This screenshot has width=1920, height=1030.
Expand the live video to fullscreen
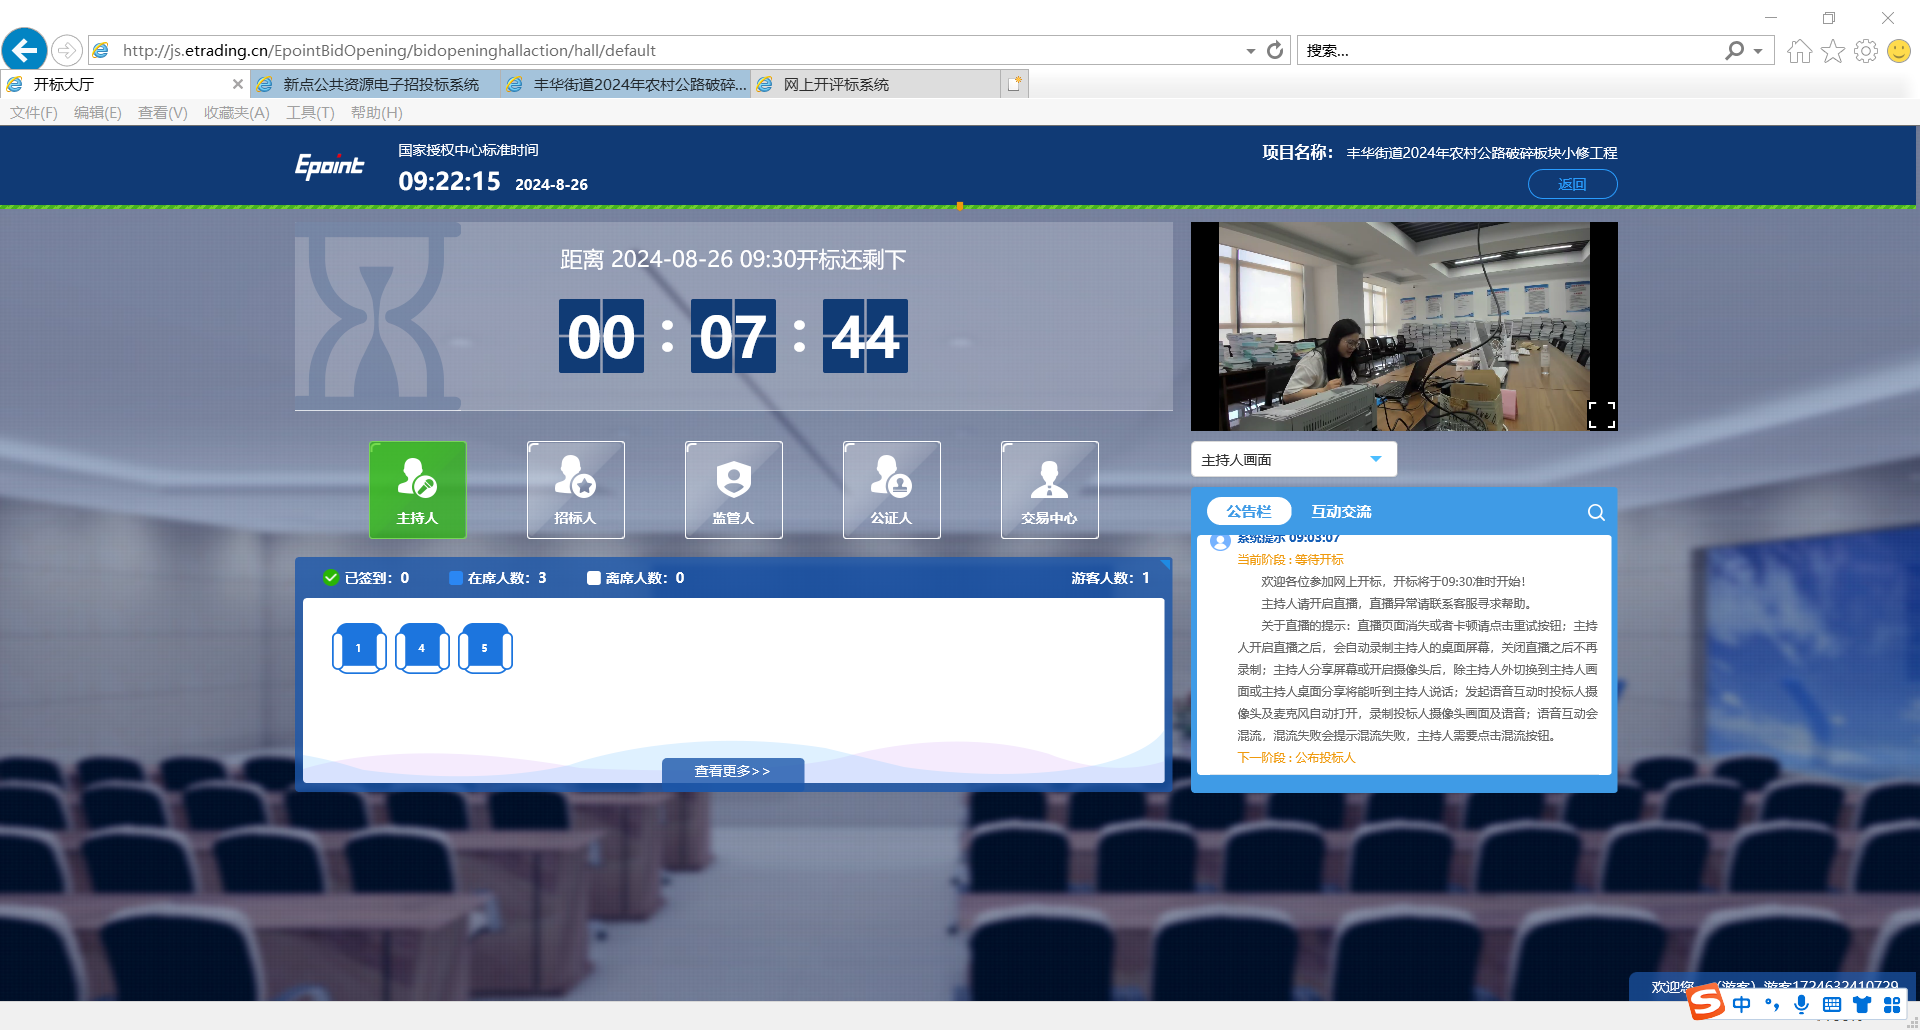click(1601, 415)
